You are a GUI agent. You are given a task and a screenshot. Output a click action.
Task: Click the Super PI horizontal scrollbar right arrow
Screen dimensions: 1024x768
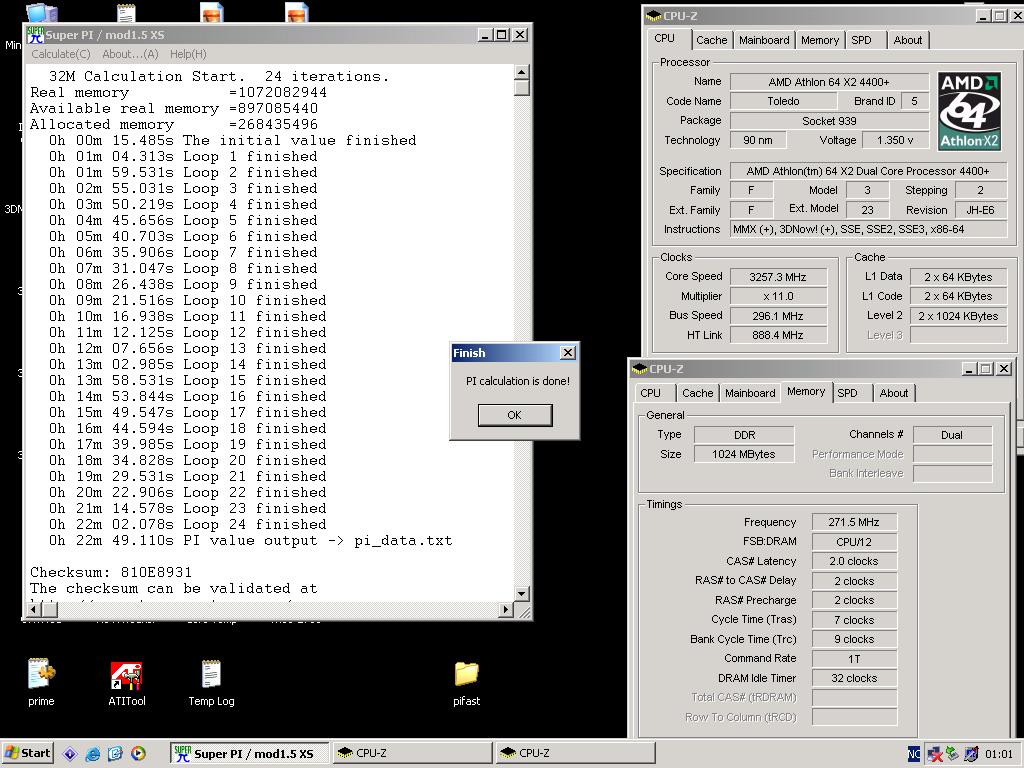click(x=505, y=609)
